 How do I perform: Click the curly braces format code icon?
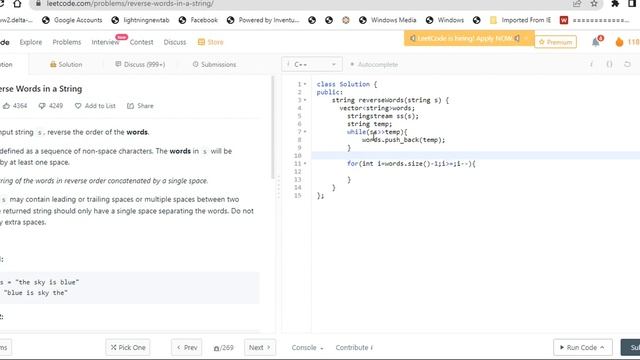(609, 64)
